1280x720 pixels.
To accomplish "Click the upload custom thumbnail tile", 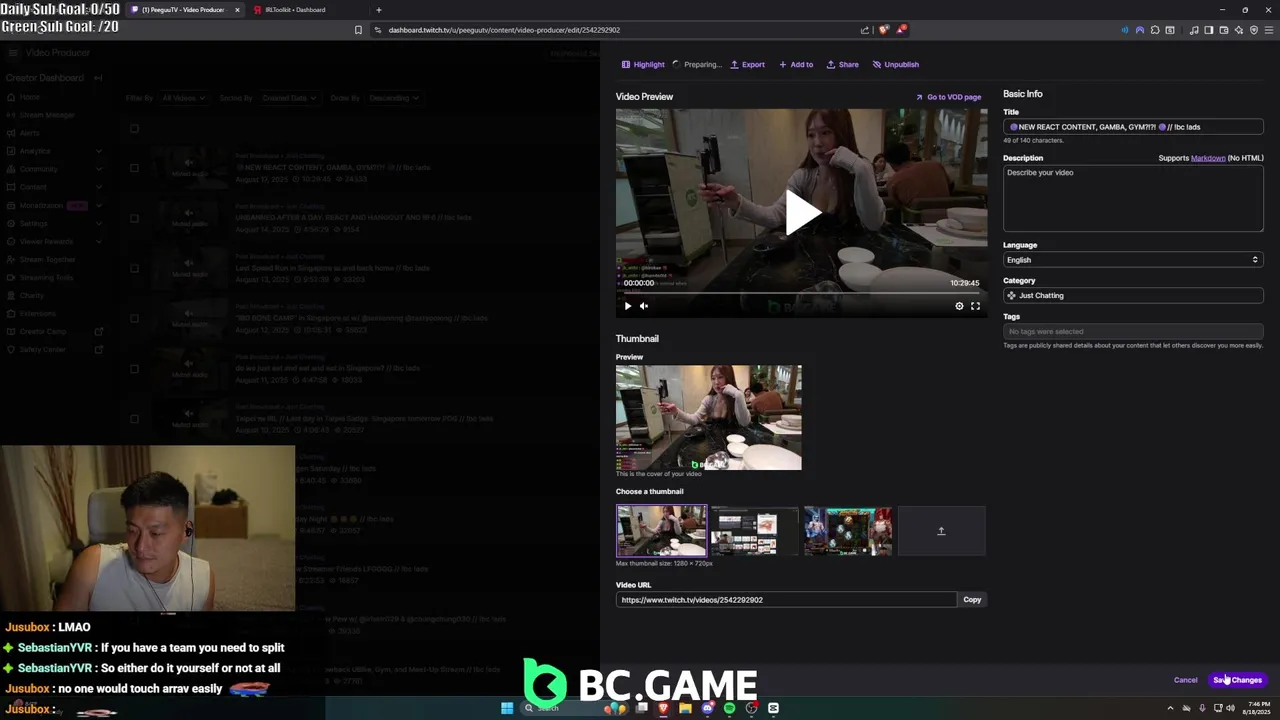I will [x=941, y=531].
